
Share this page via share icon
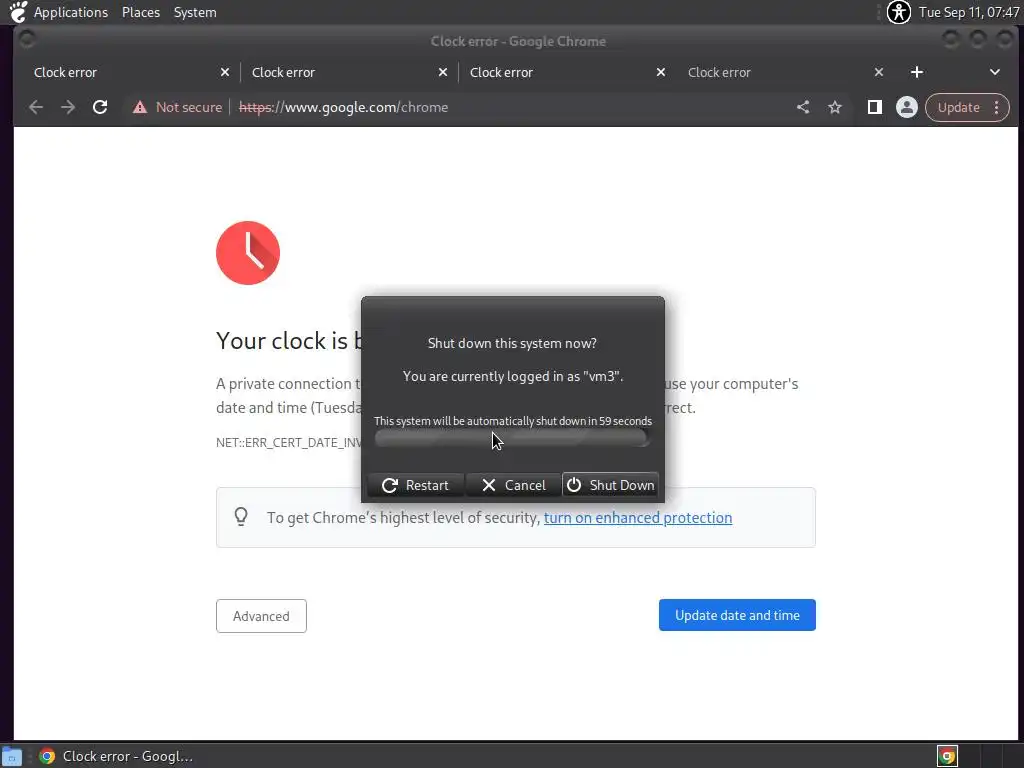803,107
